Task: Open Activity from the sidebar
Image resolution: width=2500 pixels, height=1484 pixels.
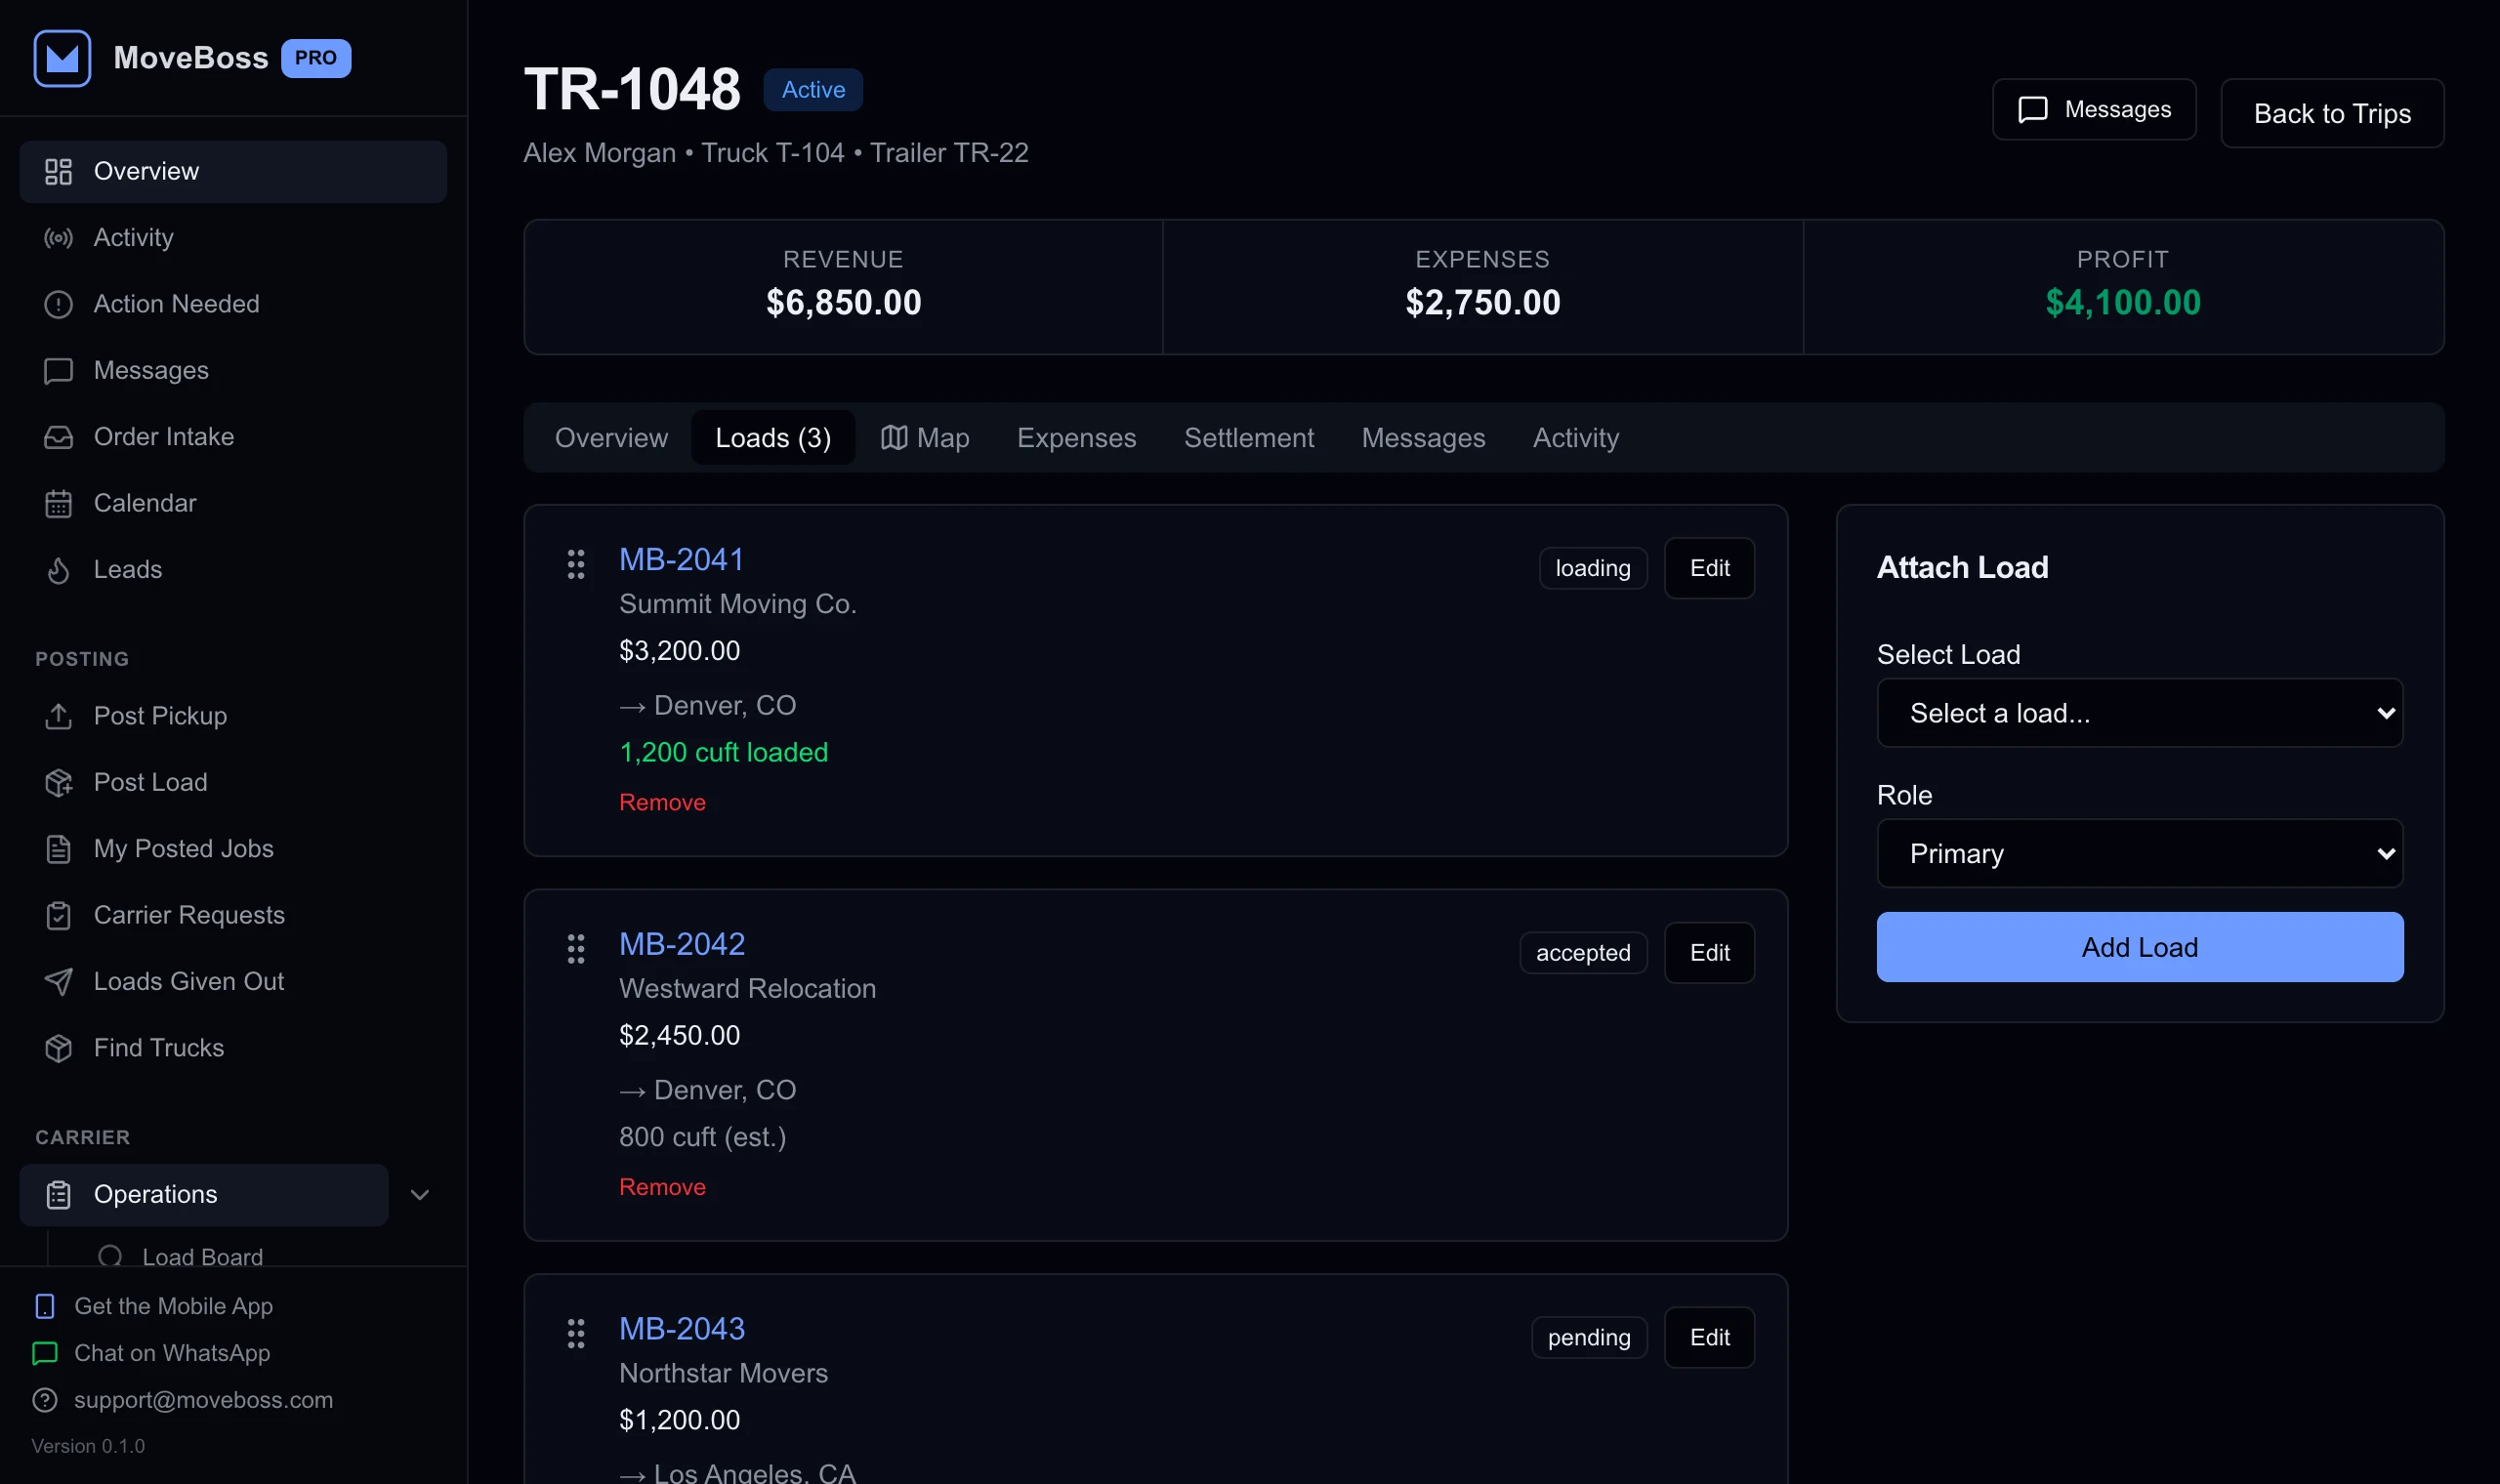Action: [232, 237]
